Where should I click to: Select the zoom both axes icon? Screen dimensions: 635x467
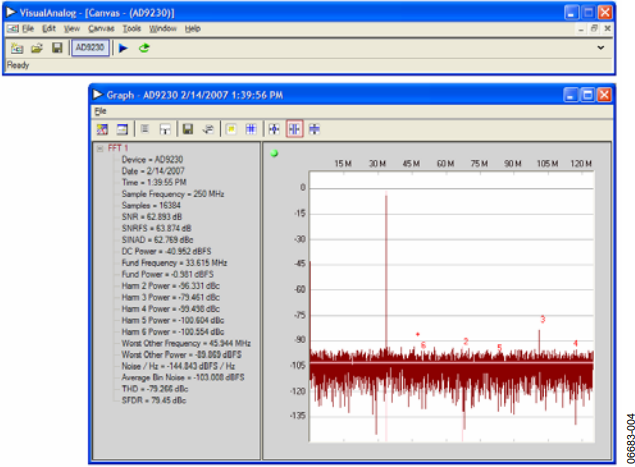(x=274, y=129)
